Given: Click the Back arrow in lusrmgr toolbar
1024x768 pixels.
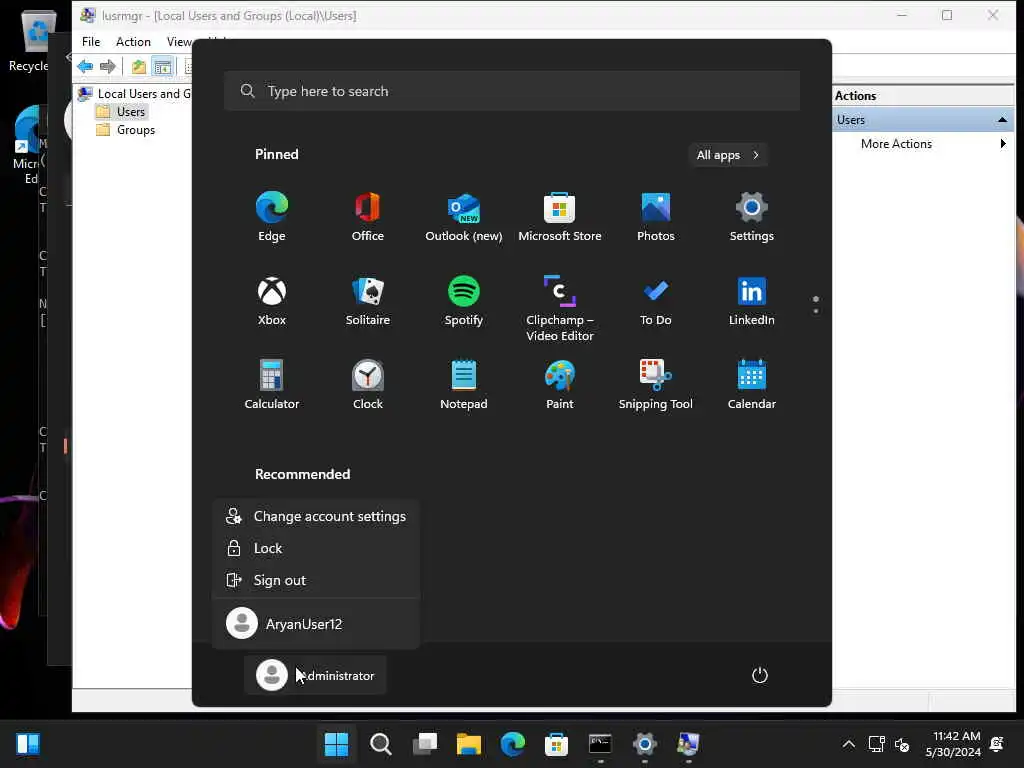Looking at the screenshot, I should pyautogui.click(x=85, y=66).
